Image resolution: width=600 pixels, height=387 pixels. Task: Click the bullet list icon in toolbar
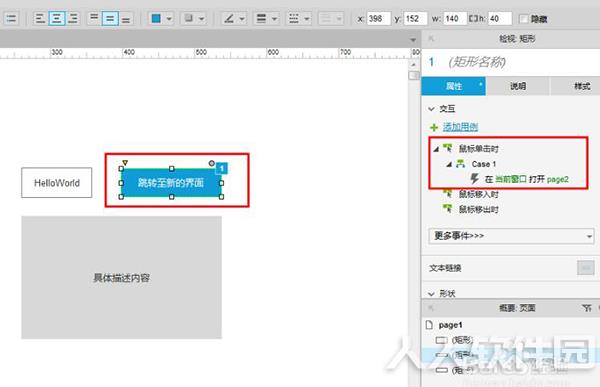click(x=11, y=18)
